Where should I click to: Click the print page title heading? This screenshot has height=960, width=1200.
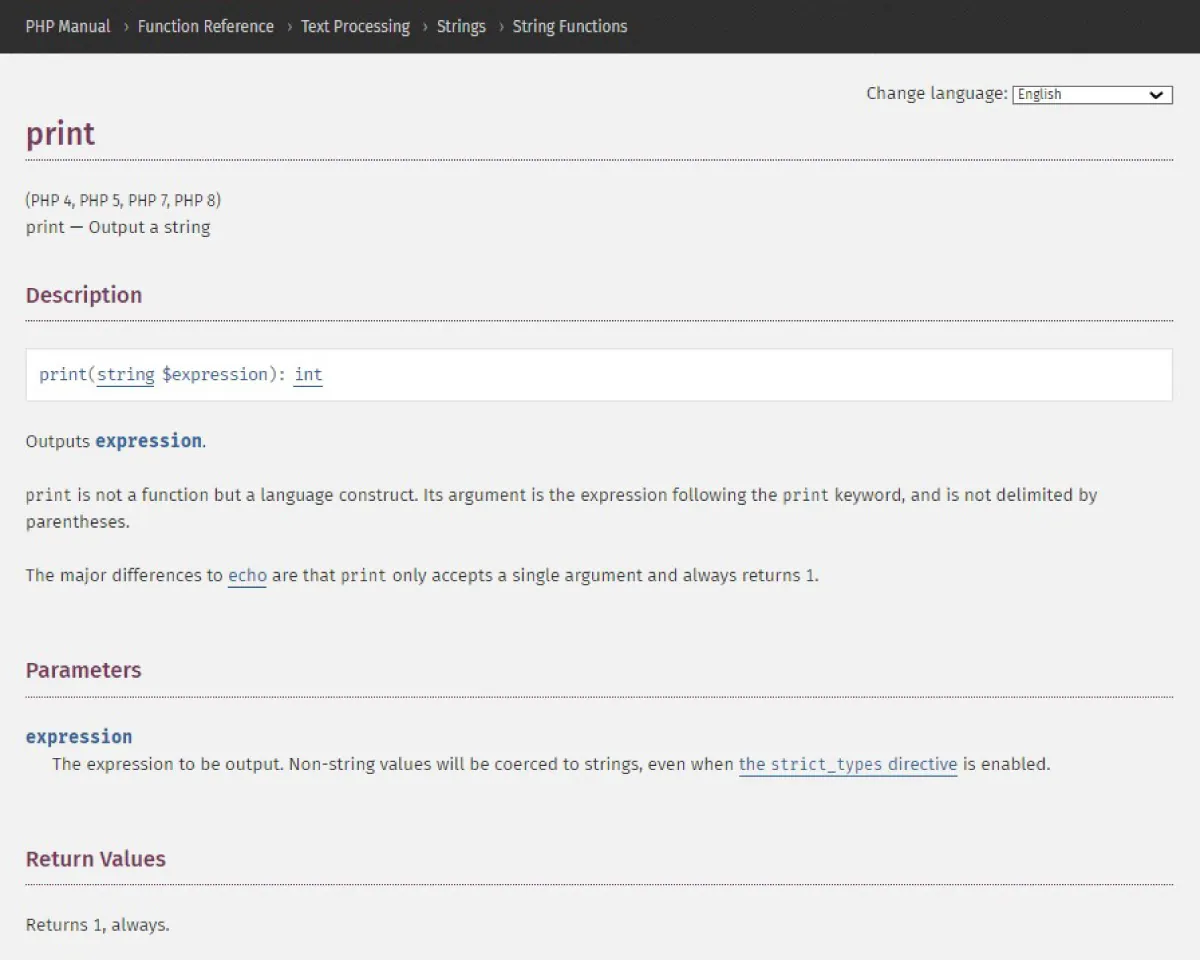click(60, 134)
